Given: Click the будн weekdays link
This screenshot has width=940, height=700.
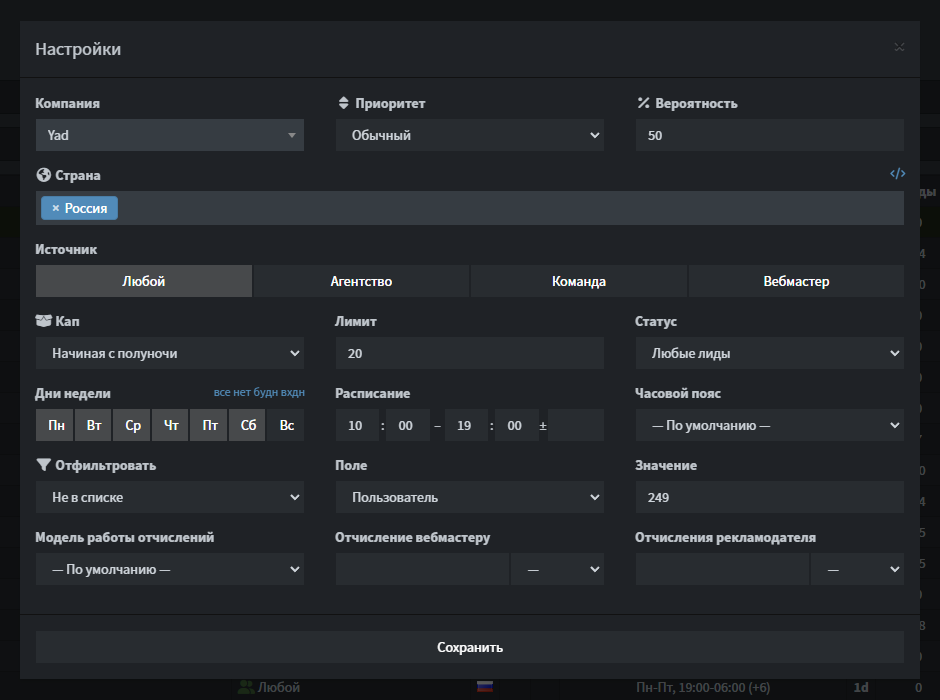Looking at the screenshot, I should 265,392.
